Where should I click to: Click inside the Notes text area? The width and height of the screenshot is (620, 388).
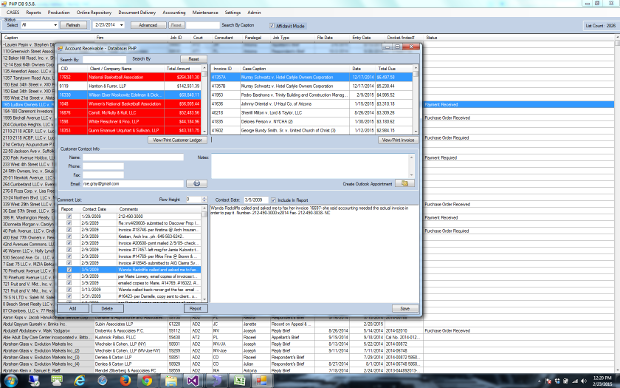[310, 166]
